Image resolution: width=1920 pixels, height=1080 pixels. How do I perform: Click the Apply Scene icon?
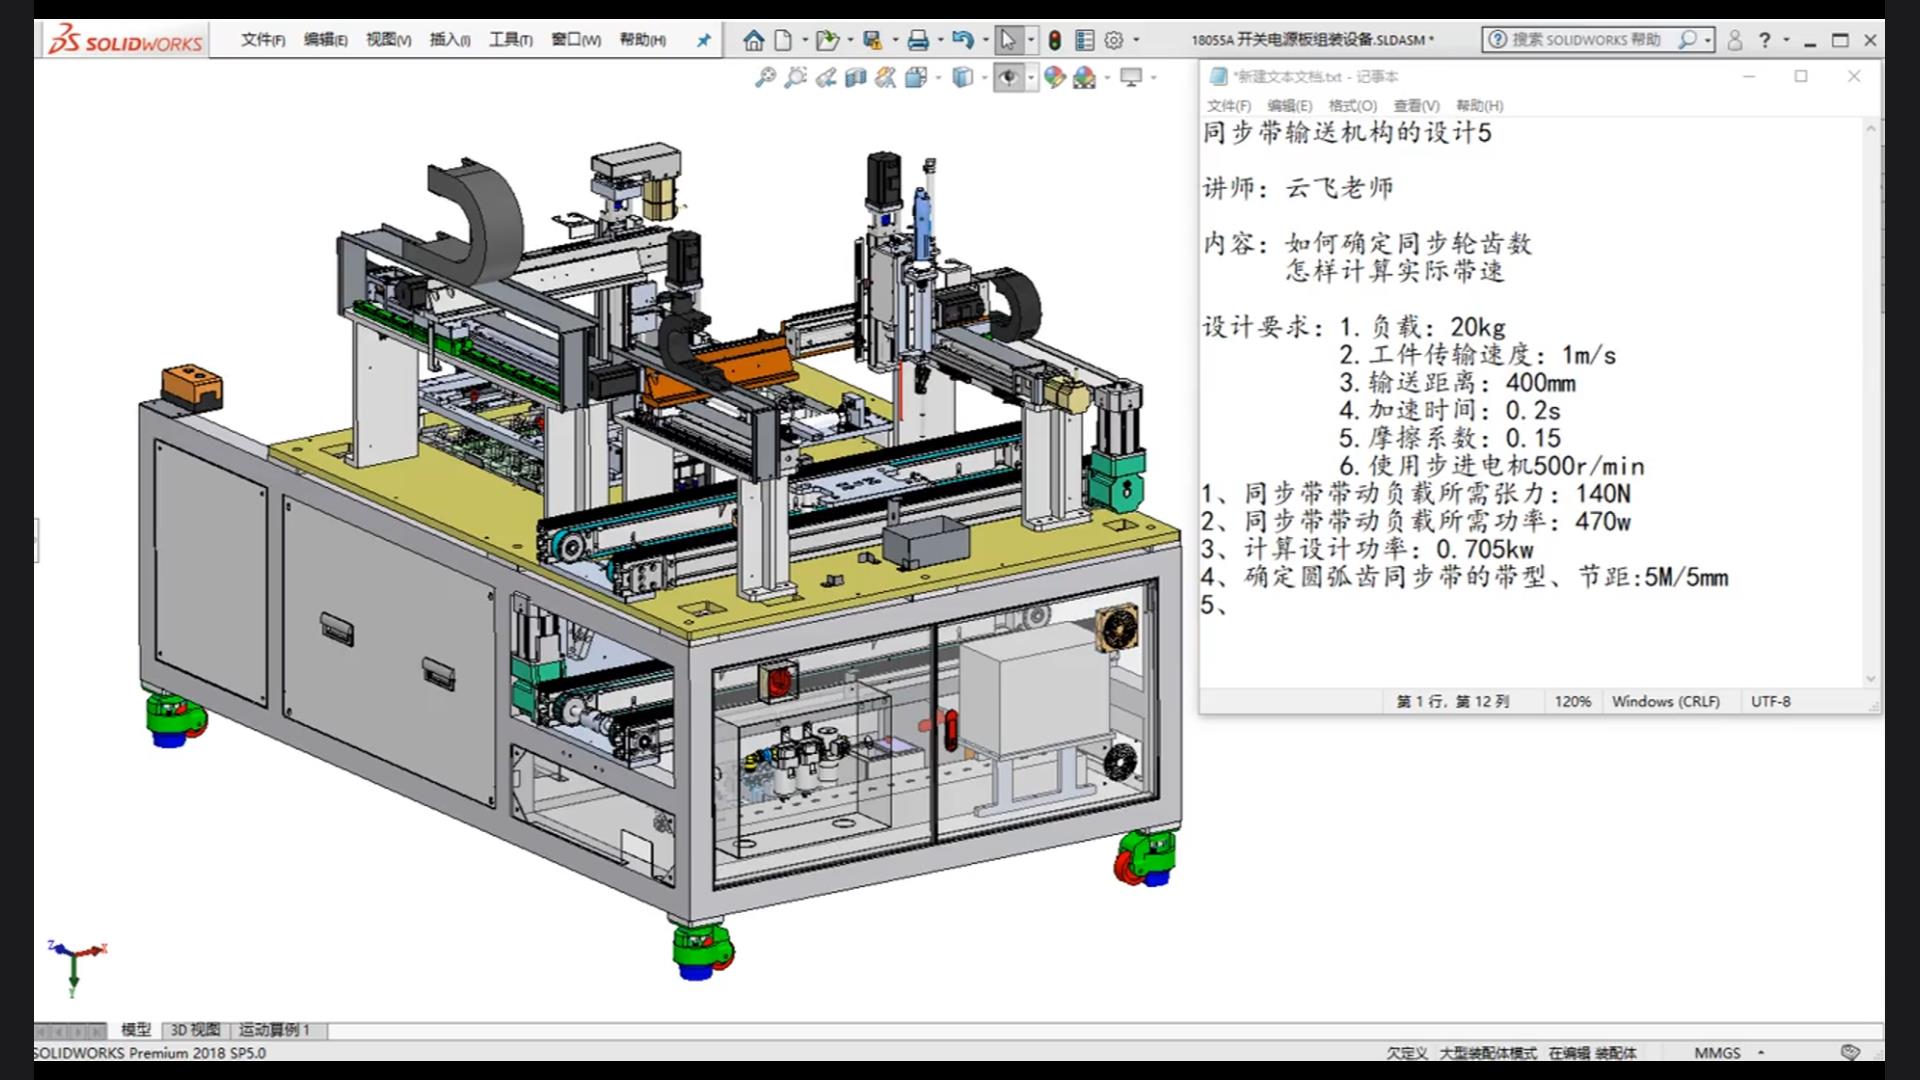pos(1085,77)
